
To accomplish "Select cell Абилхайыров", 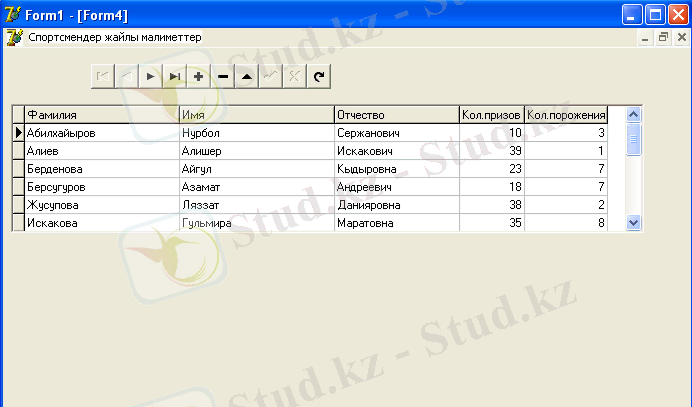I will click(x=102, y=133).
